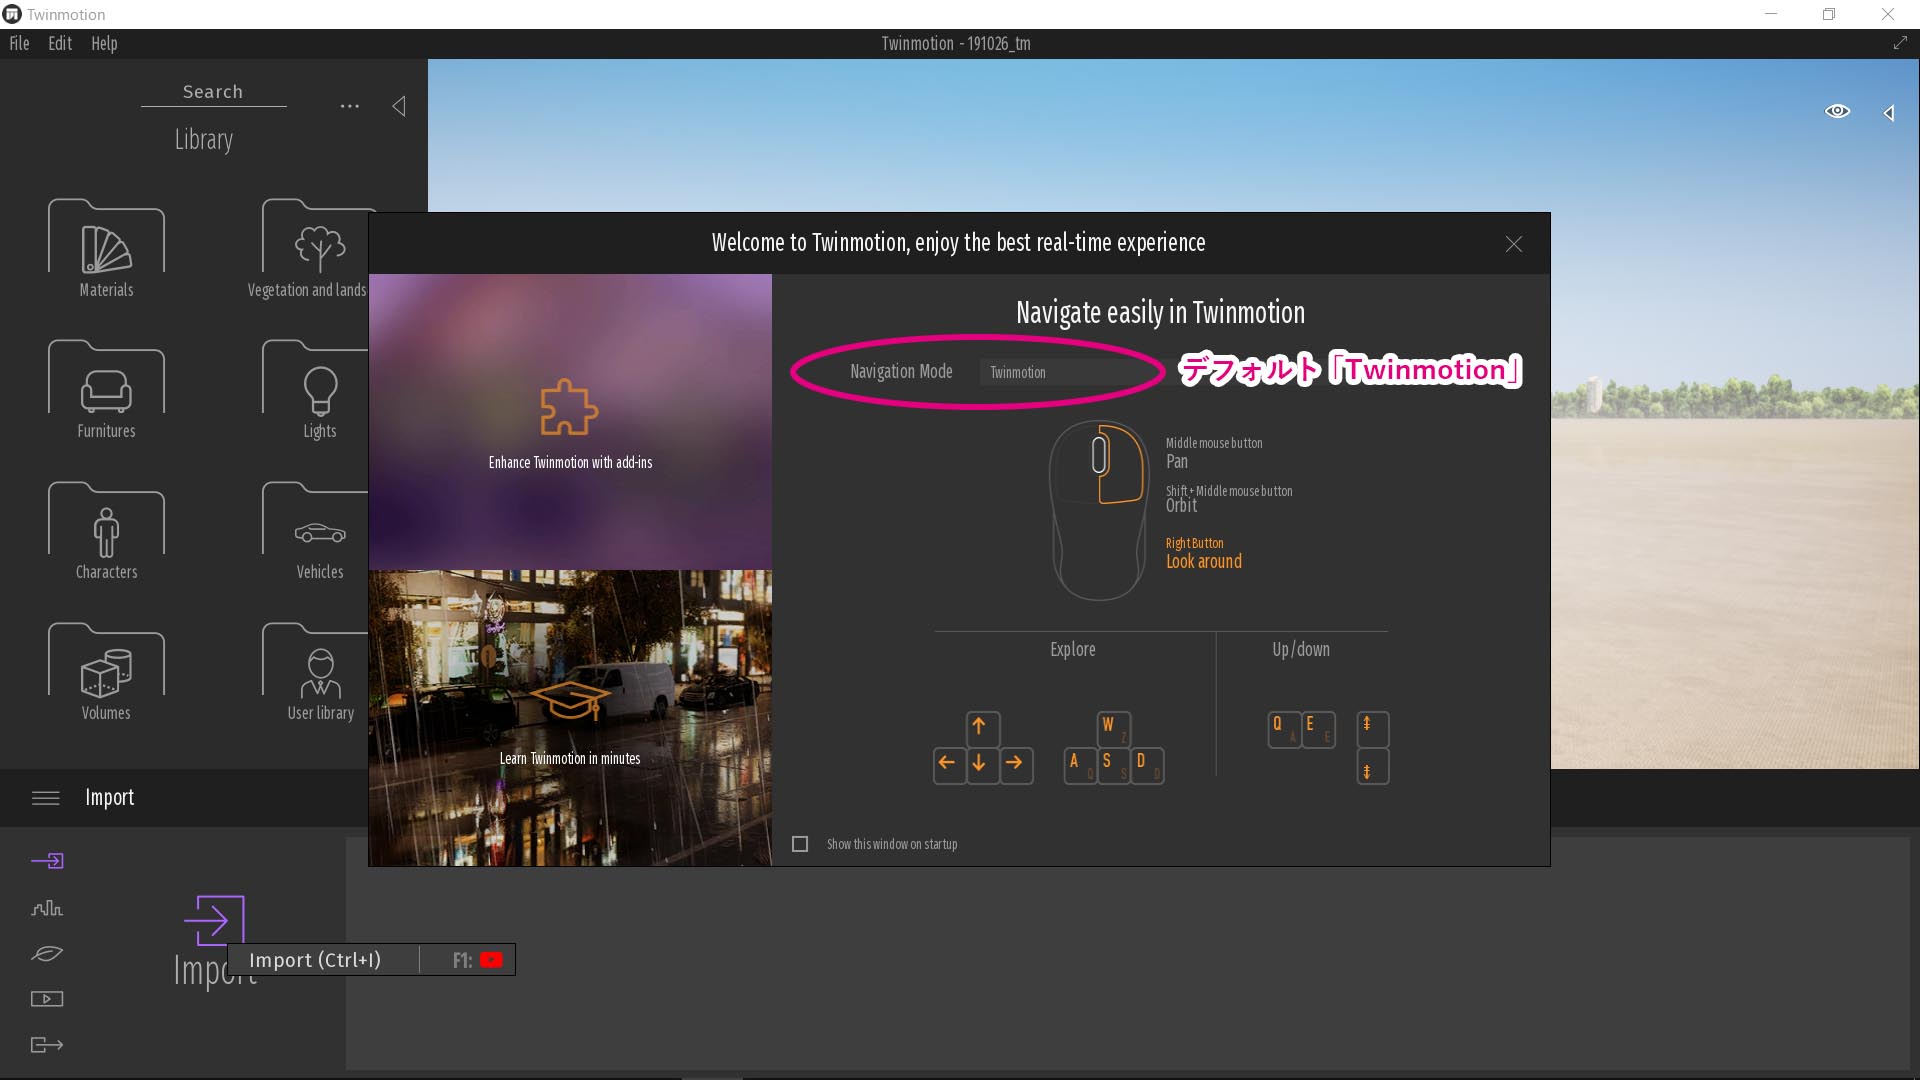Click the page-up key icon
Image resolution: width=1920 pixels, height=1080 pixels.
tap(1372, 729)
